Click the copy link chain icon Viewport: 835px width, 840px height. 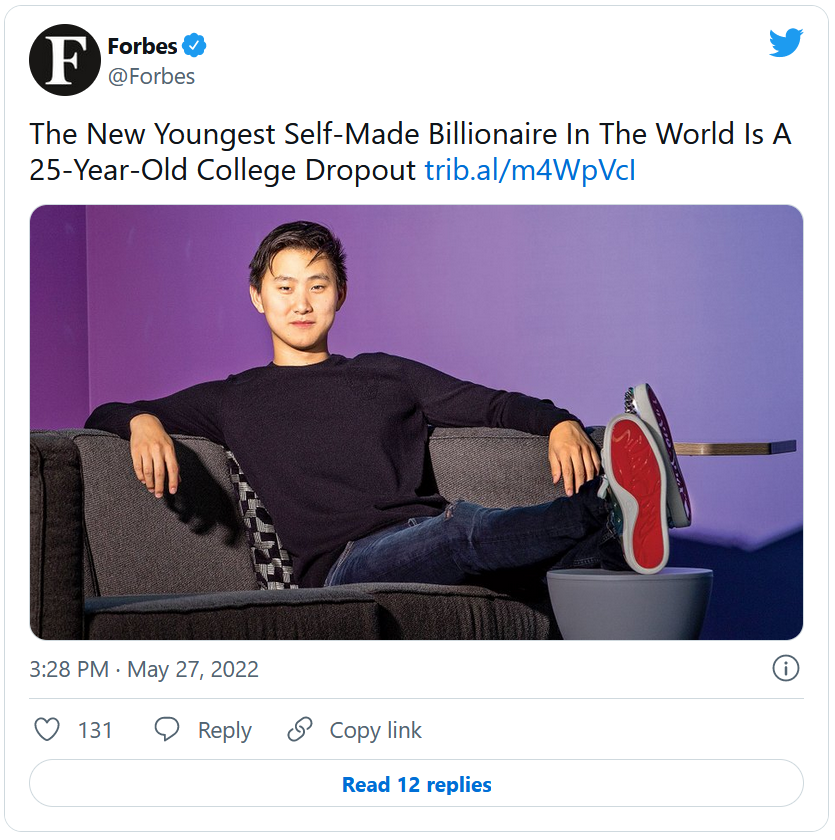tap(299, 730)
